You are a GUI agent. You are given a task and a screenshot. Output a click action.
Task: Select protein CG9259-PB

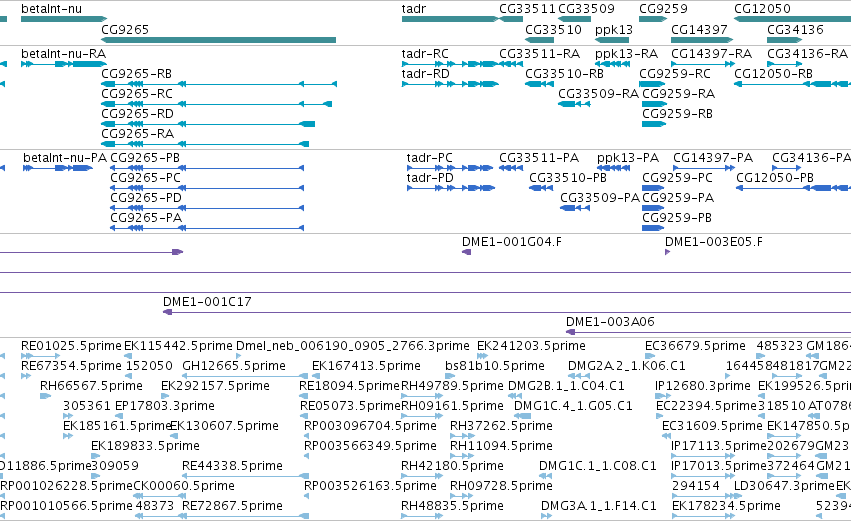(x=653, y=228)
